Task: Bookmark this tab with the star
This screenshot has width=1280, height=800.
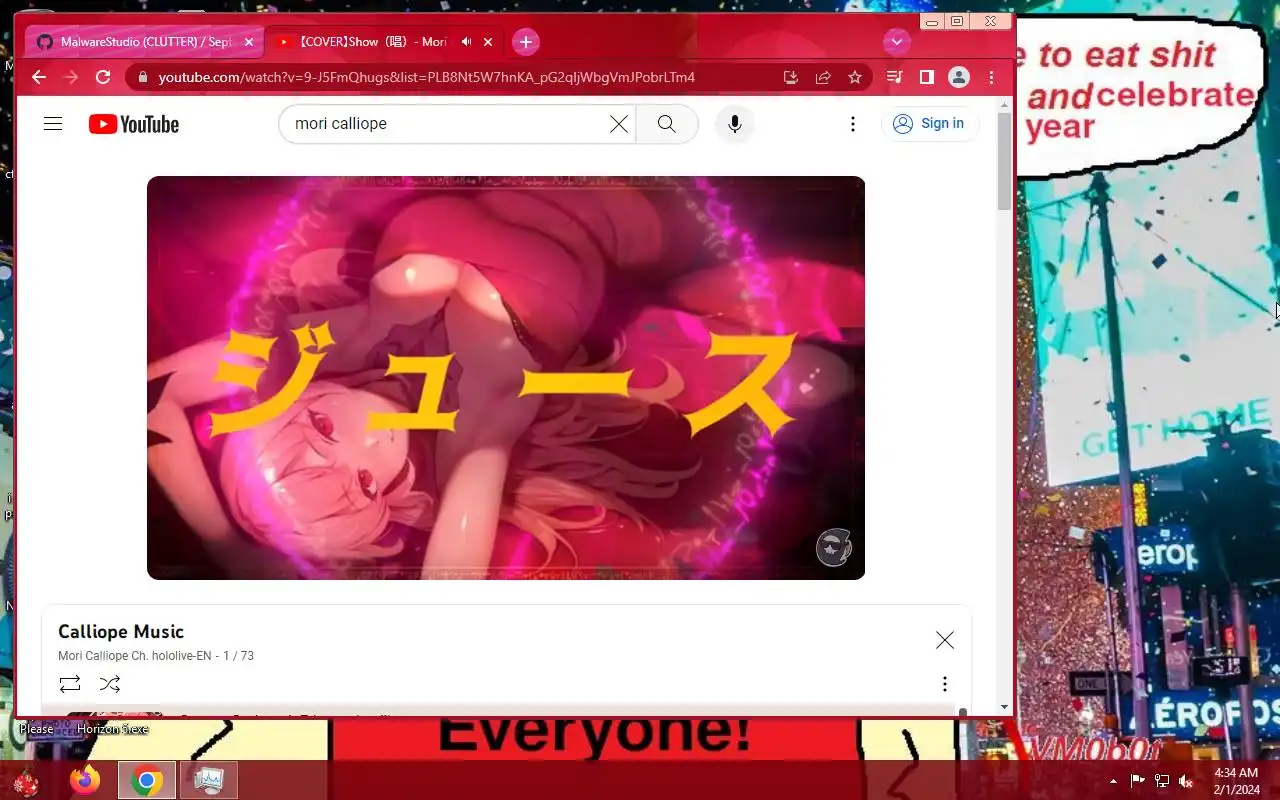Action: pos(855,77)
